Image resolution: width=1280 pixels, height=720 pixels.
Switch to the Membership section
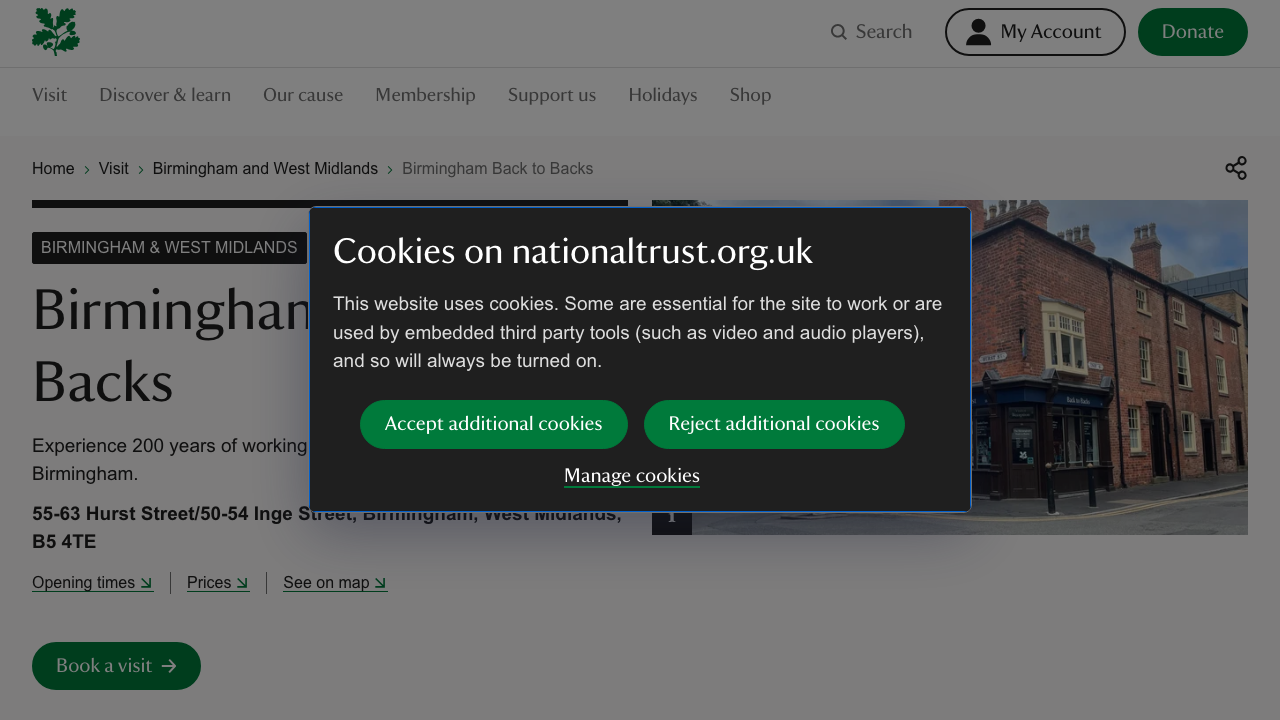pyautogui.click(x=425, y=95)
